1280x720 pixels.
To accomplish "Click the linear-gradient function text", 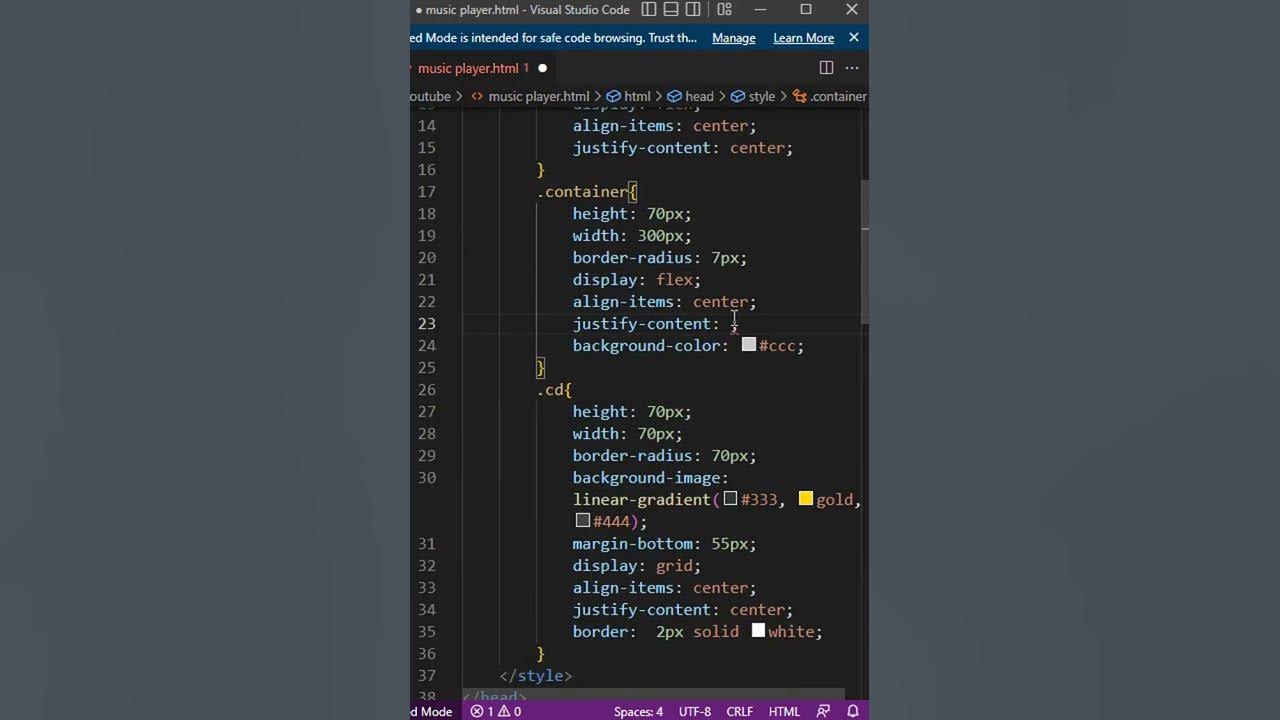I will pos(642,499).
